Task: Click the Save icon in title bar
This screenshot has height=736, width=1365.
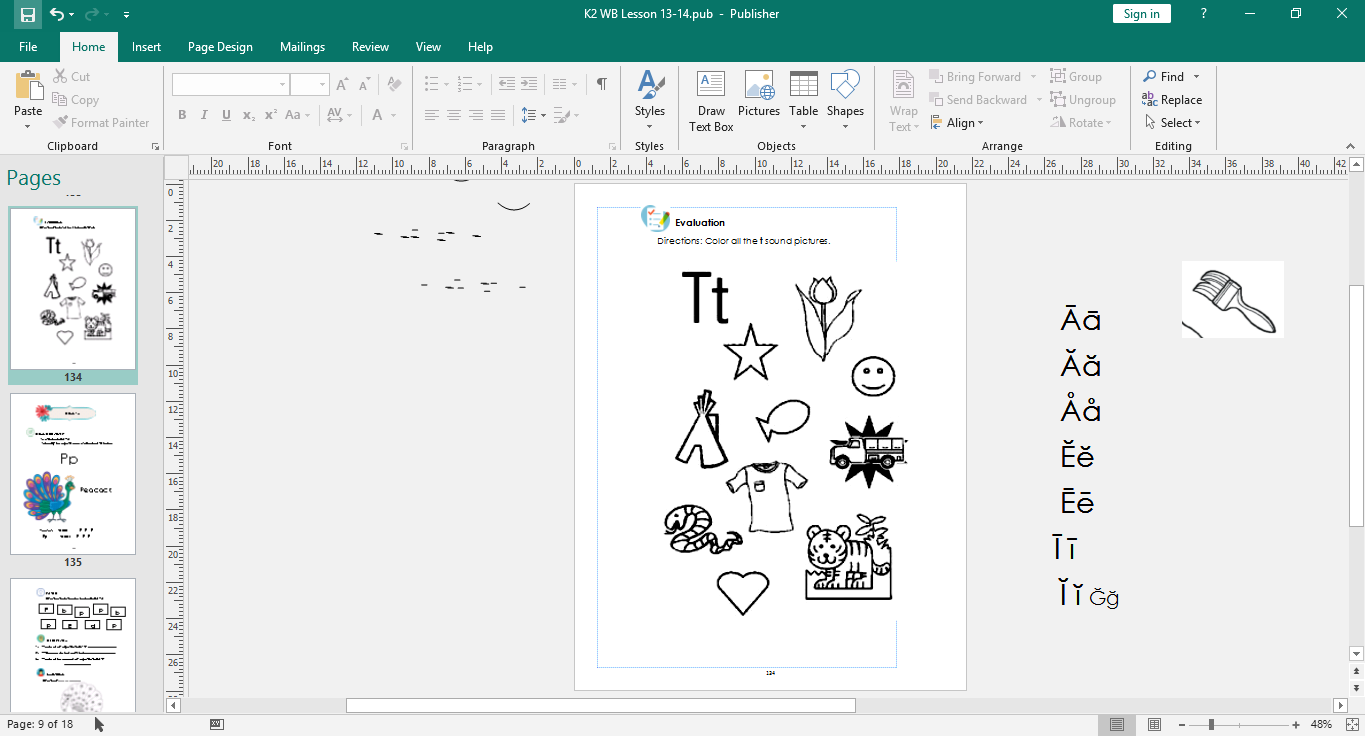Action: [x=28, y=14]
